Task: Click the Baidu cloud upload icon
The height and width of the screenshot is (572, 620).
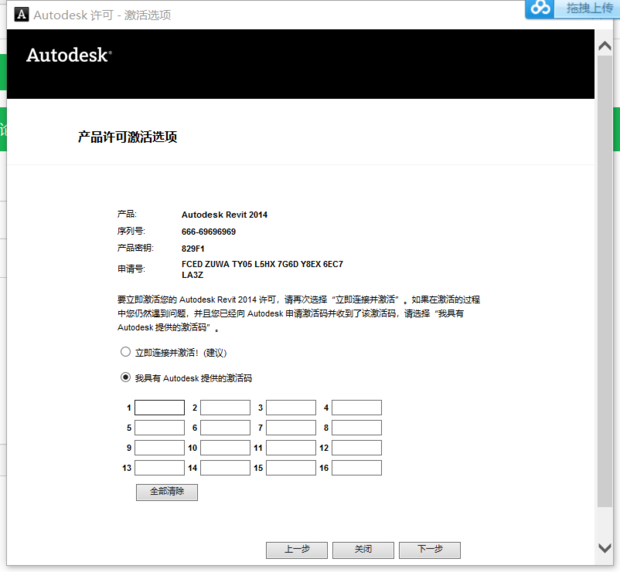Action: (541, 9)
